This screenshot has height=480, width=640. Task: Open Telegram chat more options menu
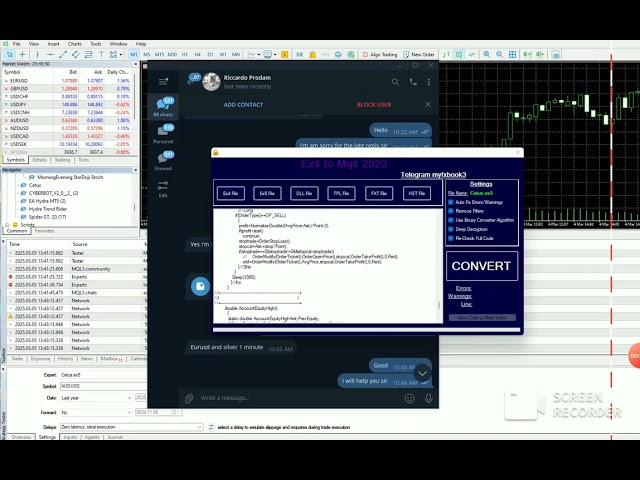coord(429,82)
